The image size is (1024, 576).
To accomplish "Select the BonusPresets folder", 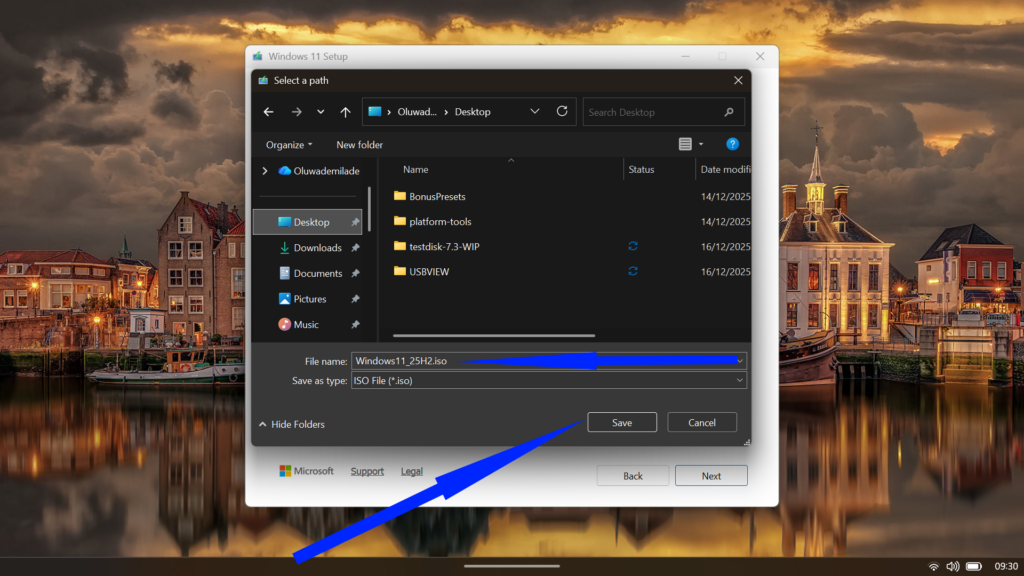I will click(x=437, y=196).
